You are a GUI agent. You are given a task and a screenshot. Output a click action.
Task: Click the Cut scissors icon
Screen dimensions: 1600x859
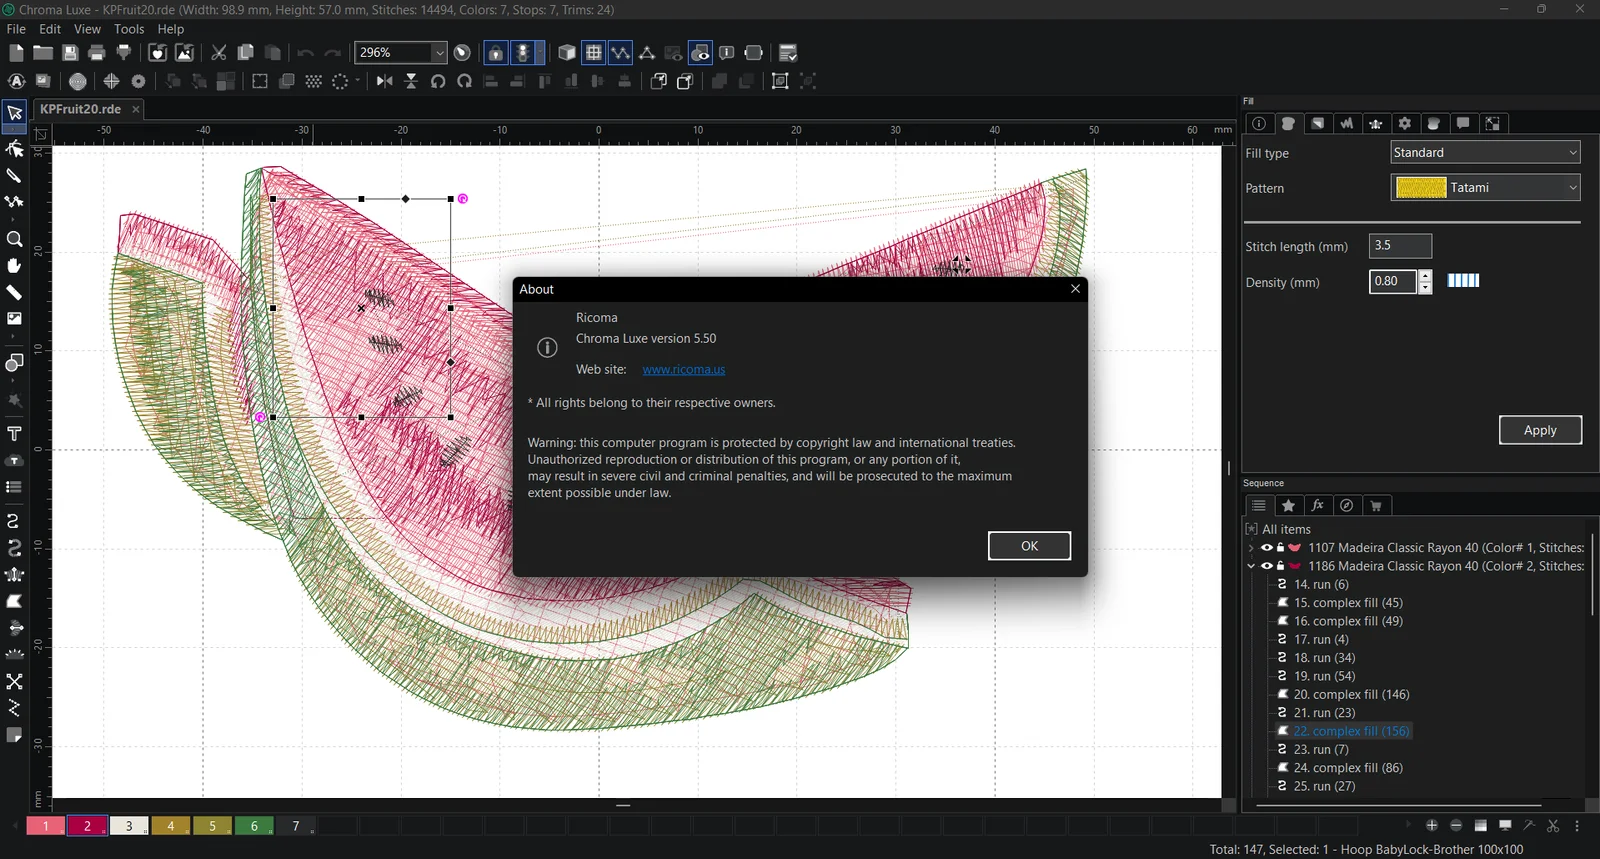click(219, 53)
